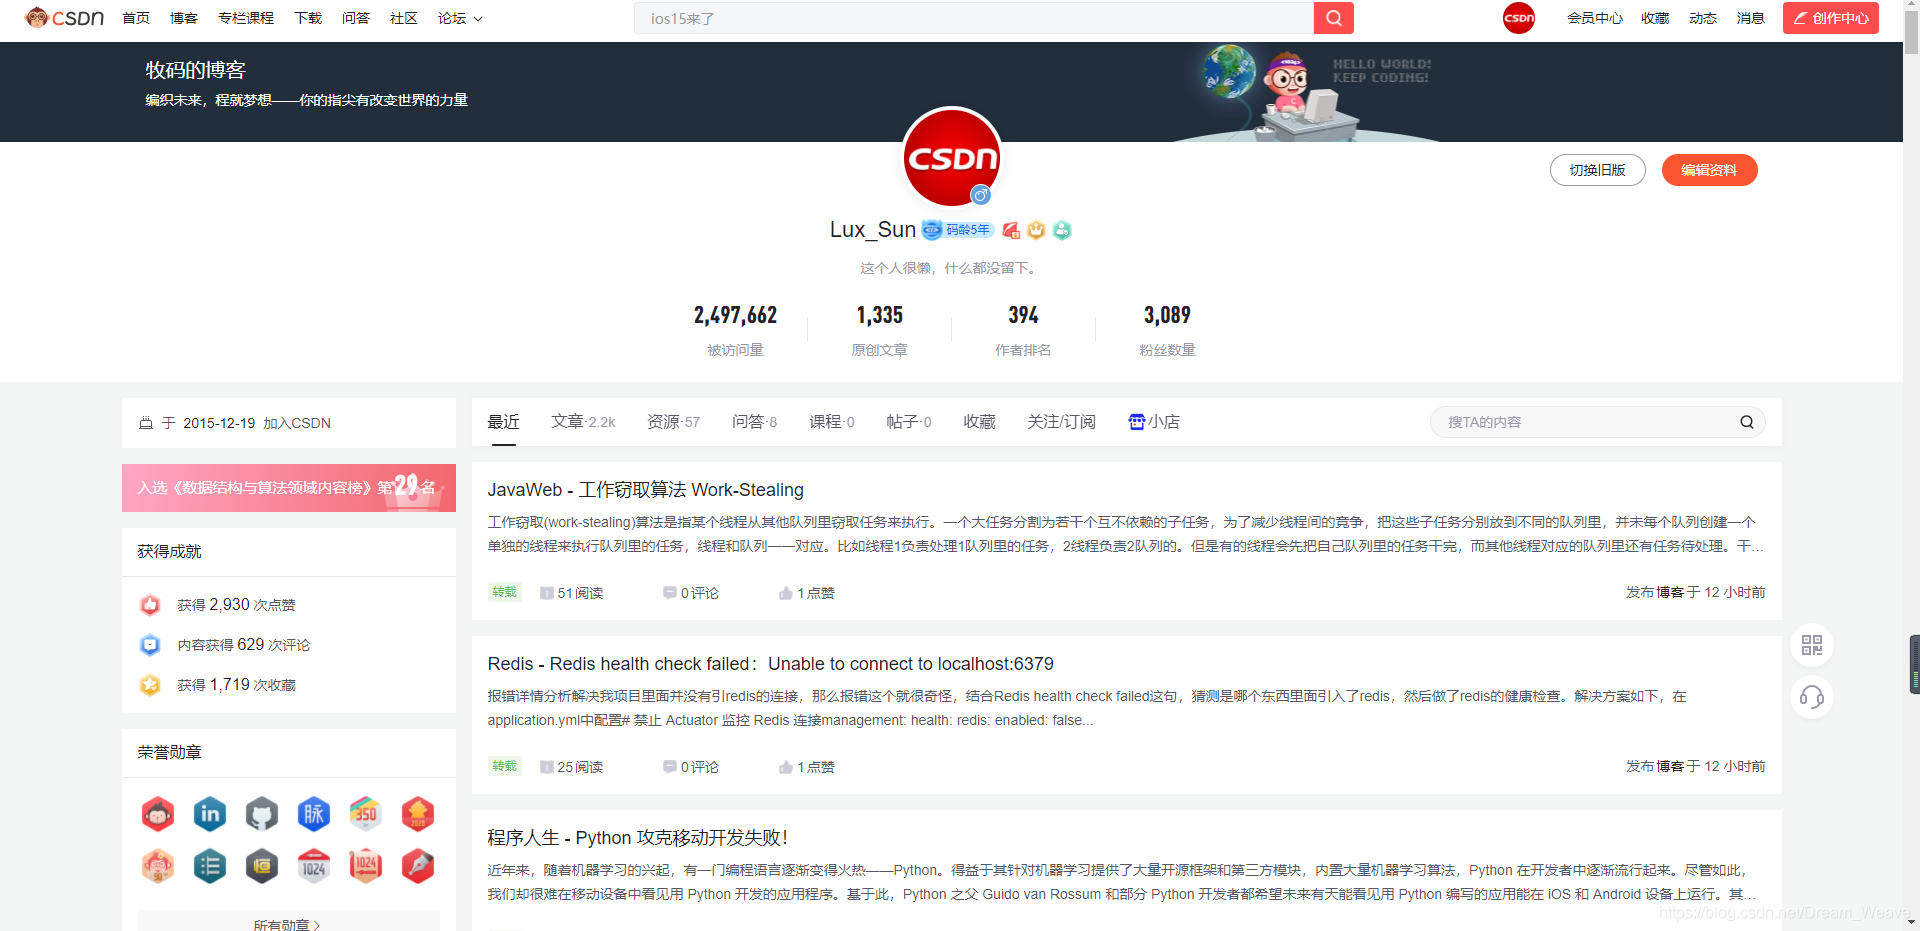Open 社区 in the top navigation
1920x931 pixels.
(404, 18)
